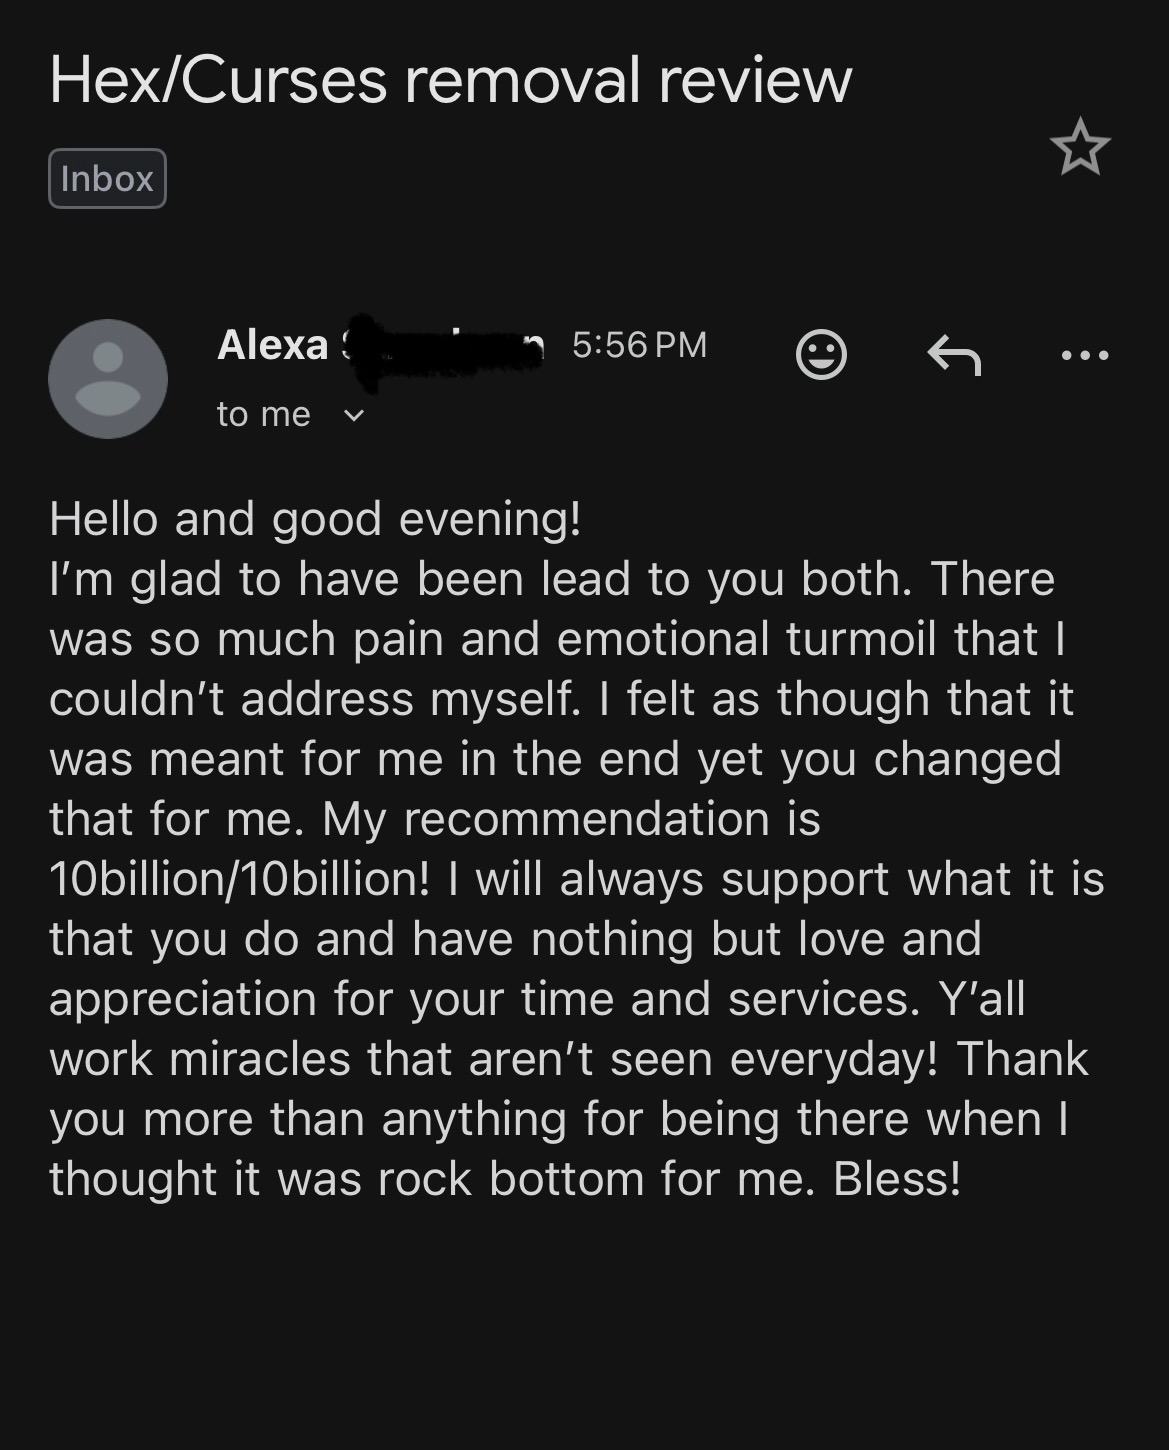Click the "Hex/Curses removal review" subject heading
The width and height of the screenshot is (1169, 1450).
(450, 80)
